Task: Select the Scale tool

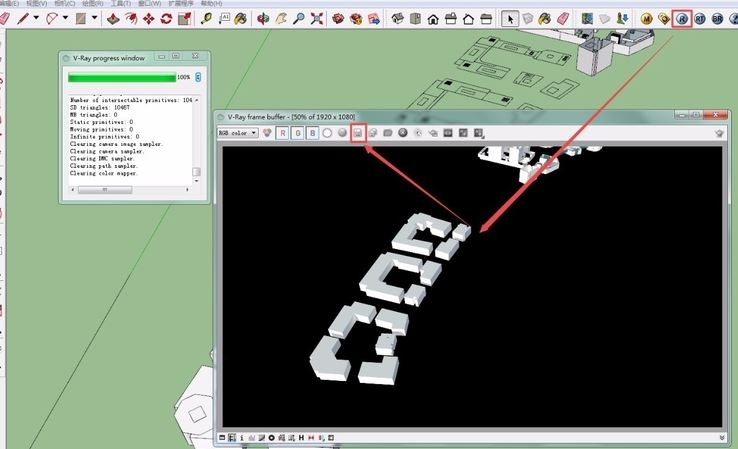Action: (x=184, y=19)
